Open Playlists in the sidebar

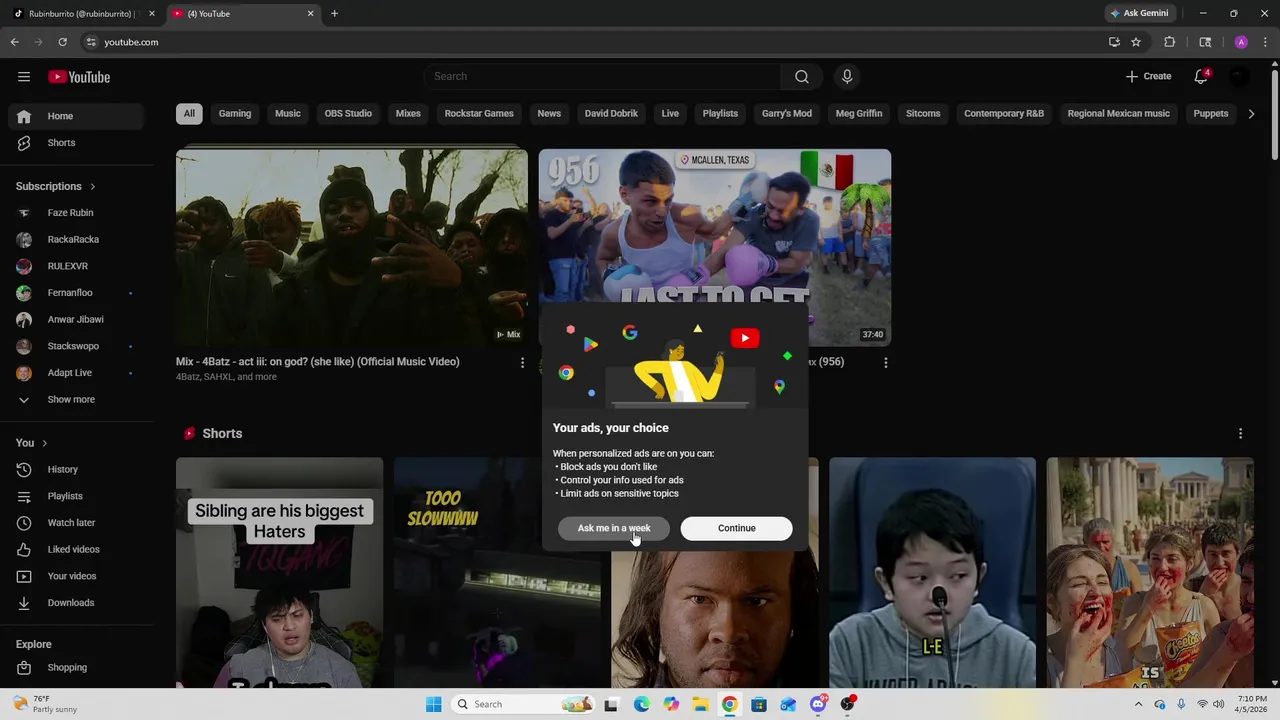77,496
